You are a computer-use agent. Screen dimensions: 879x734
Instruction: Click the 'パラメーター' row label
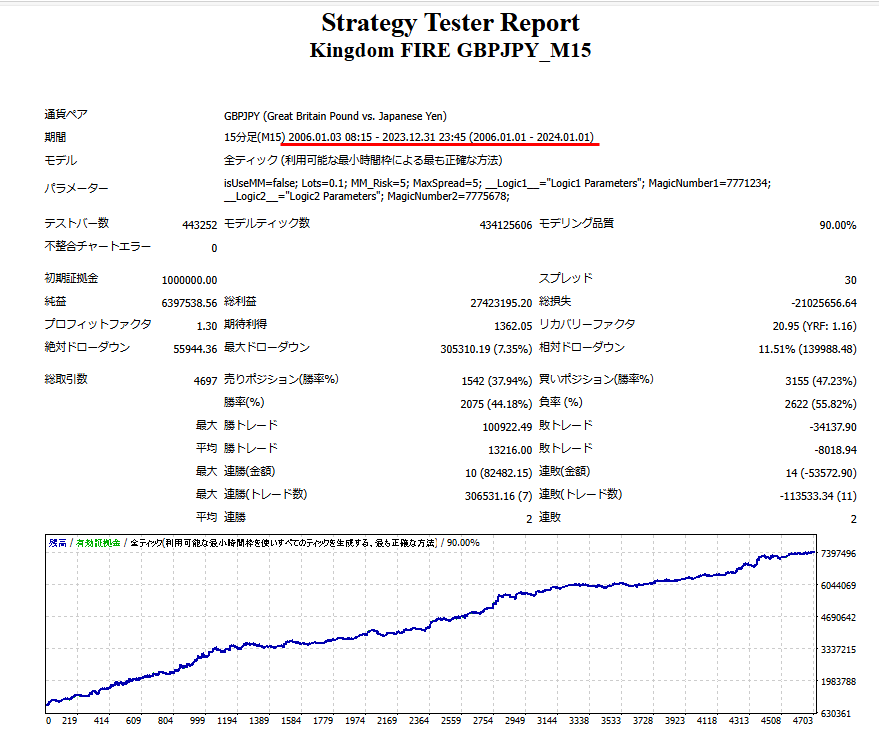[x=76, y=188]
